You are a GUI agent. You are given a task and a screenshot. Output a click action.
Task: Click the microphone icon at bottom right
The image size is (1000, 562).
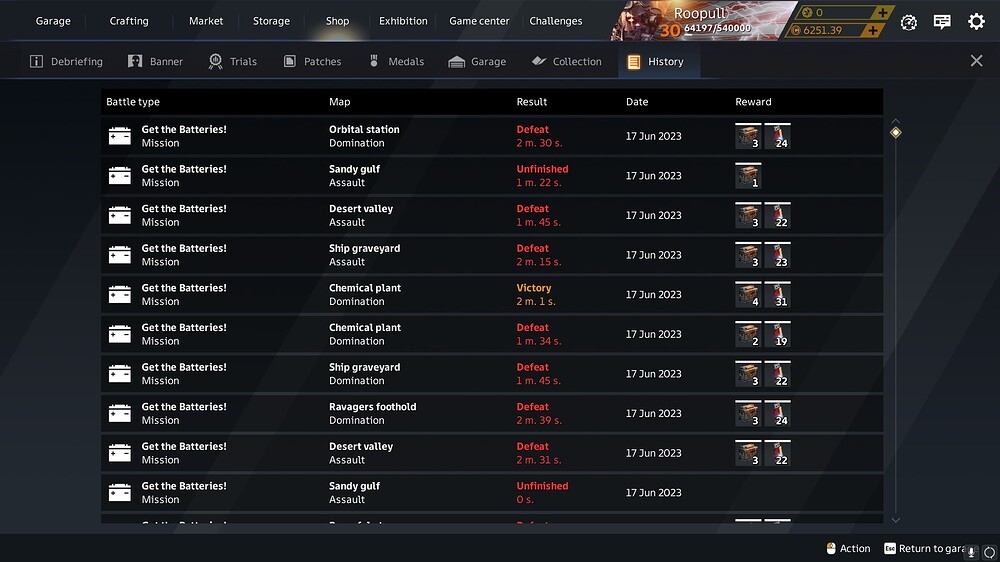point(971,552)
